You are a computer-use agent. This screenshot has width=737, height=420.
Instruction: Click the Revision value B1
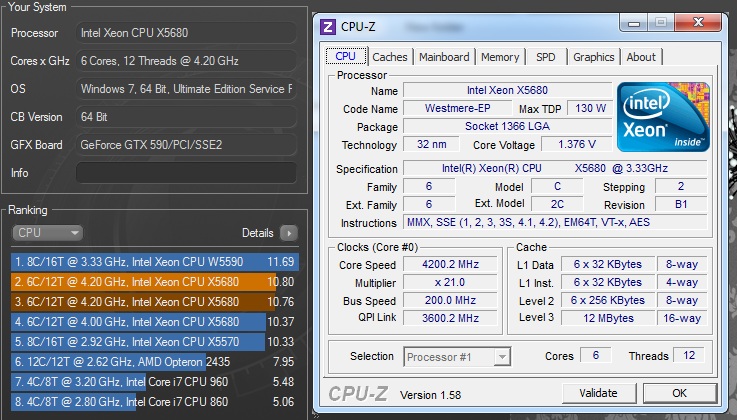click(x=681, y=204)
